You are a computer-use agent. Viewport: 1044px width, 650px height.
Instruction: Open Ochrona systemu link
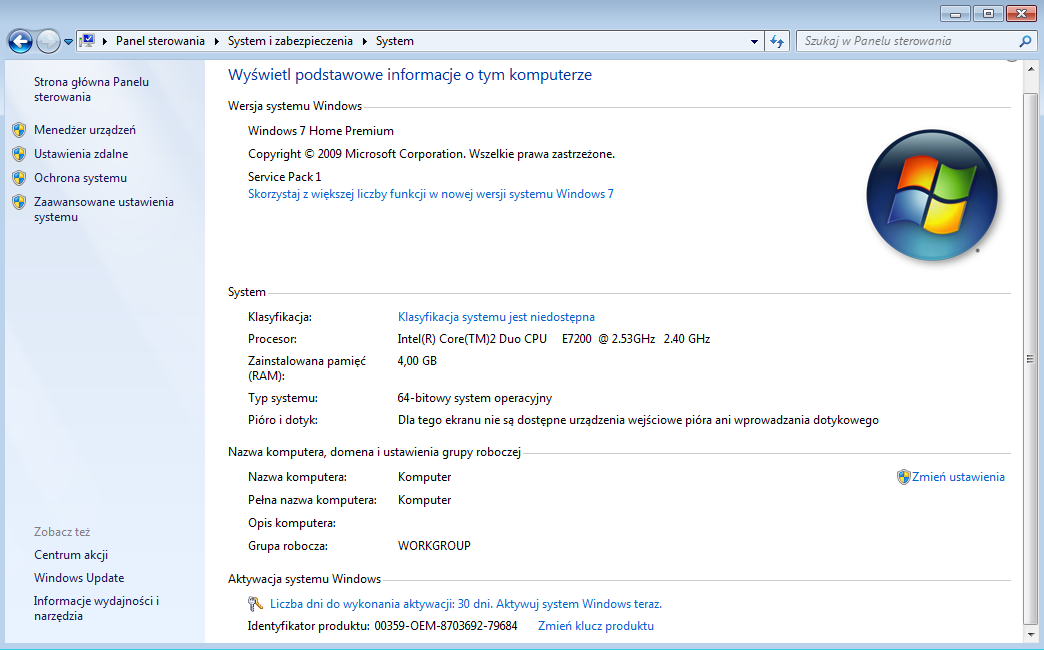click(80, 178)
